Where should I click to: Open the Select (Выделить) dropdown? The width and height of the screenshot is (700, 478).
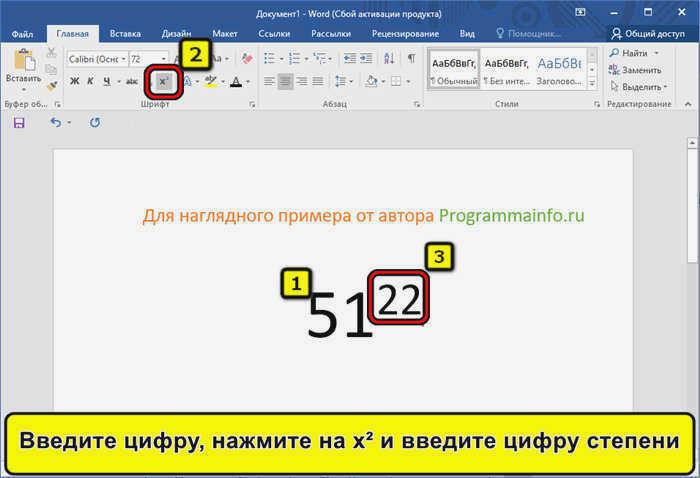pyautogui.click(x=638, y=87)
